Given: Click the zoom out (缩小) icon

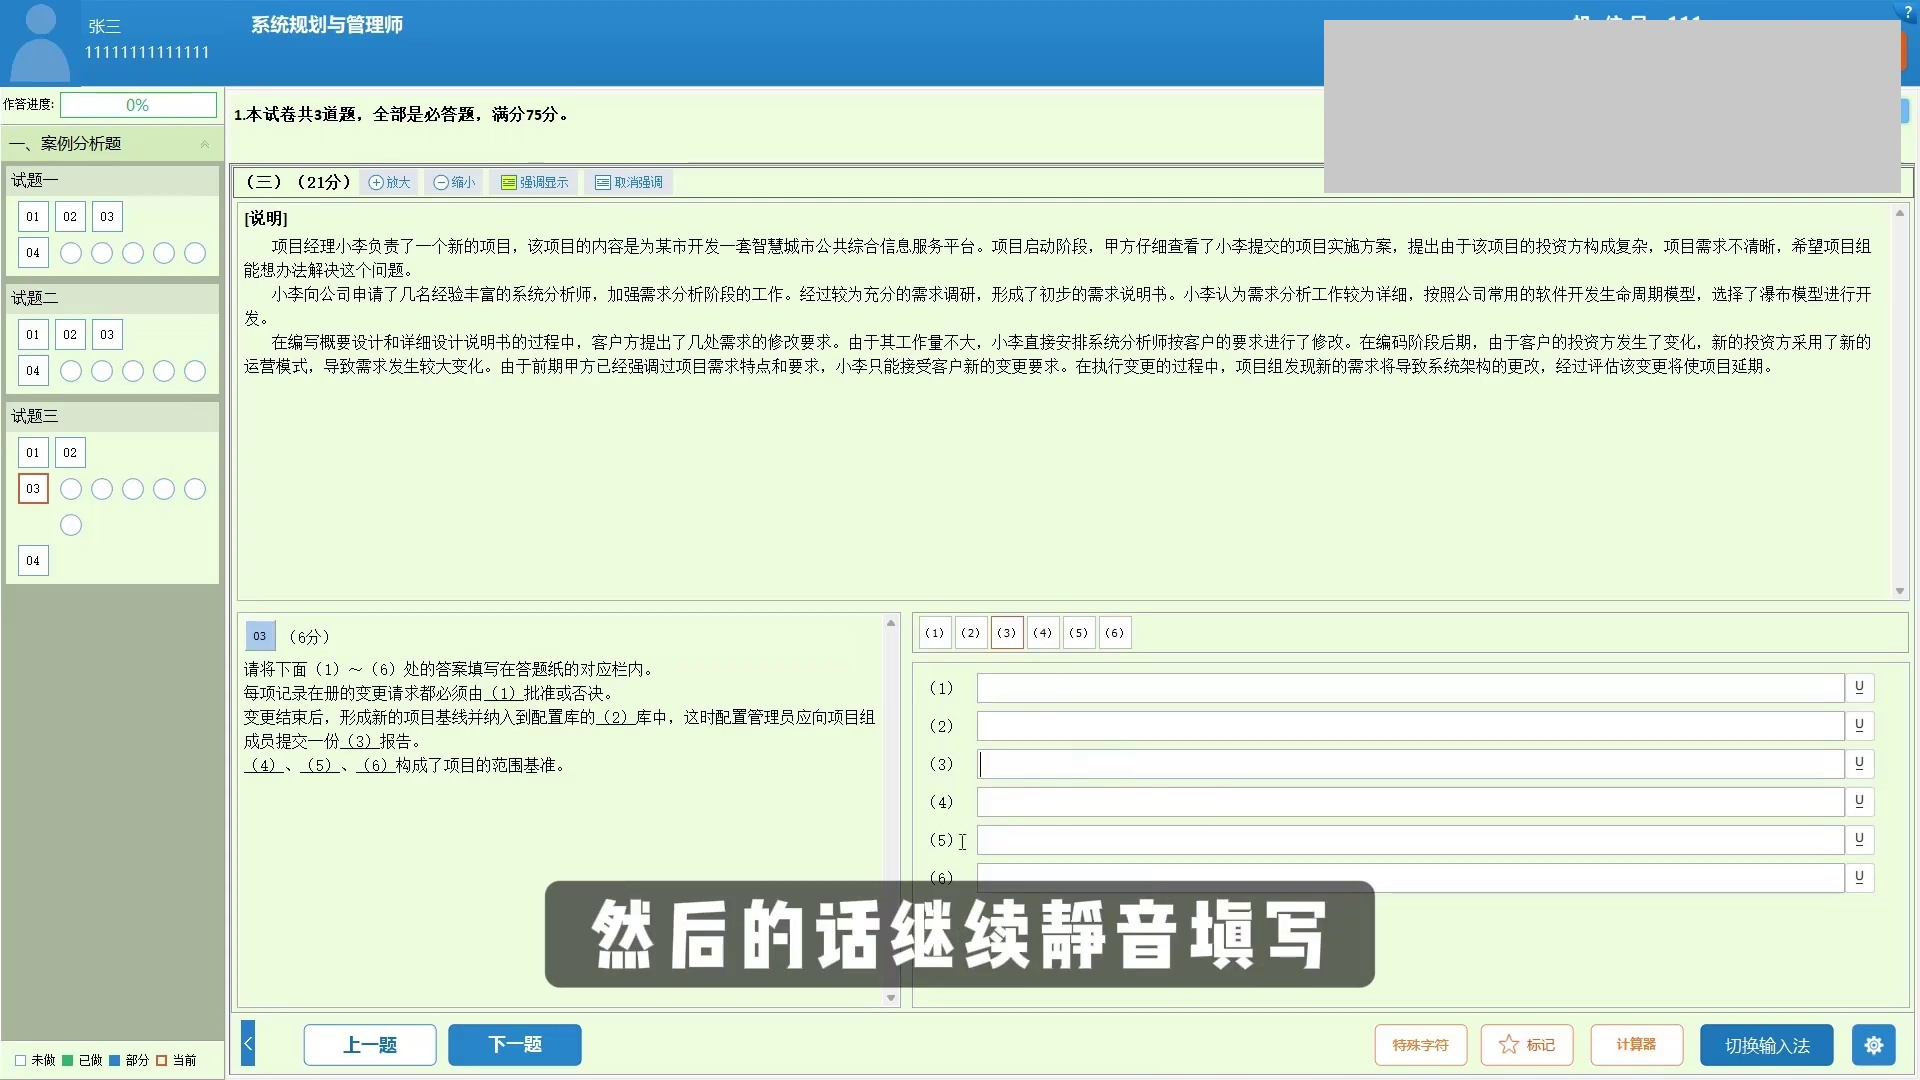Looking at the screenshot, I should pyautogui.click(x=454, y=182).
